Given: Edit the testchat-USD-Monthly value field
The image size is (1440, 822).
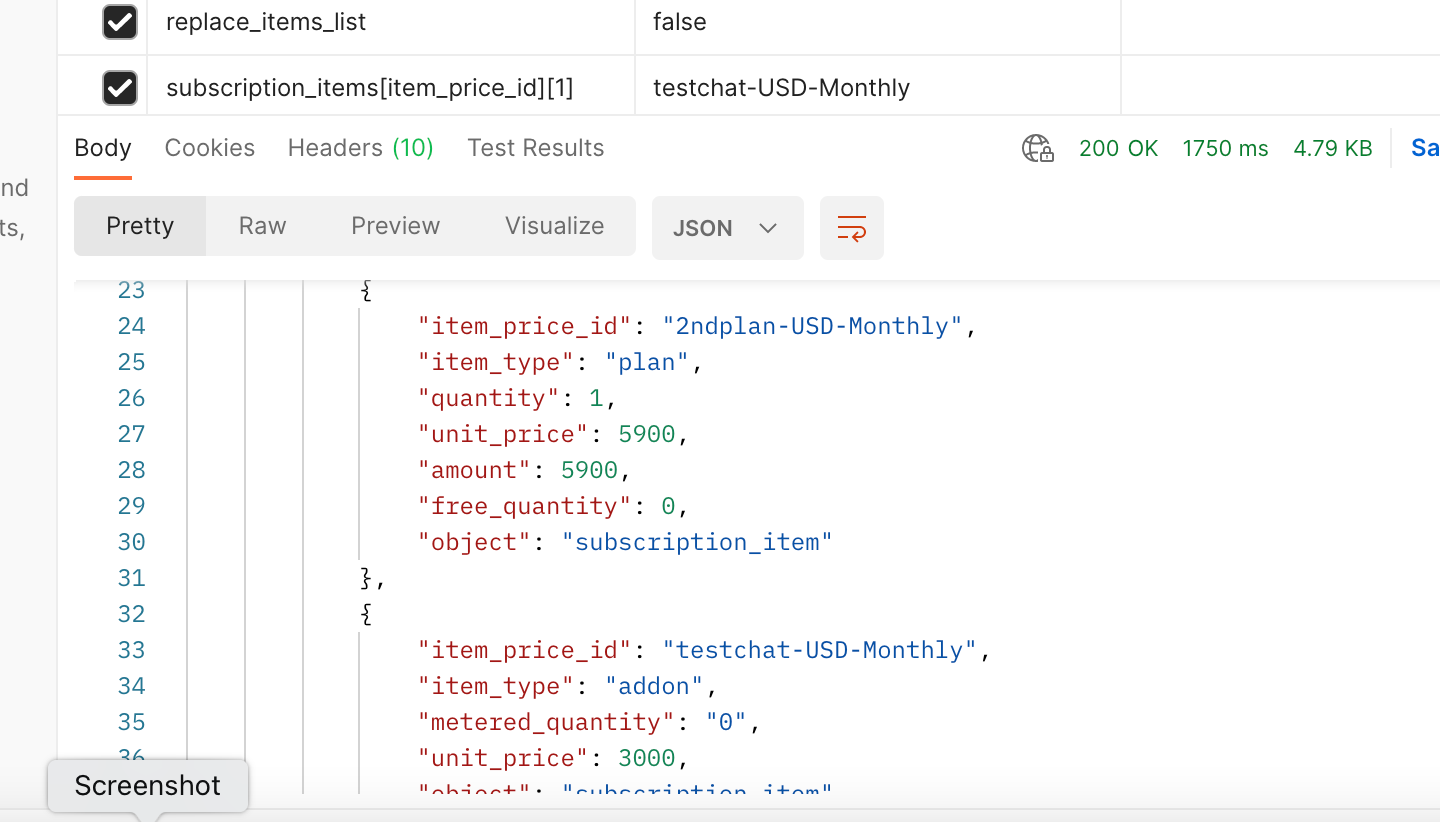Looking at the screenshot, I should tap(876, 88).
